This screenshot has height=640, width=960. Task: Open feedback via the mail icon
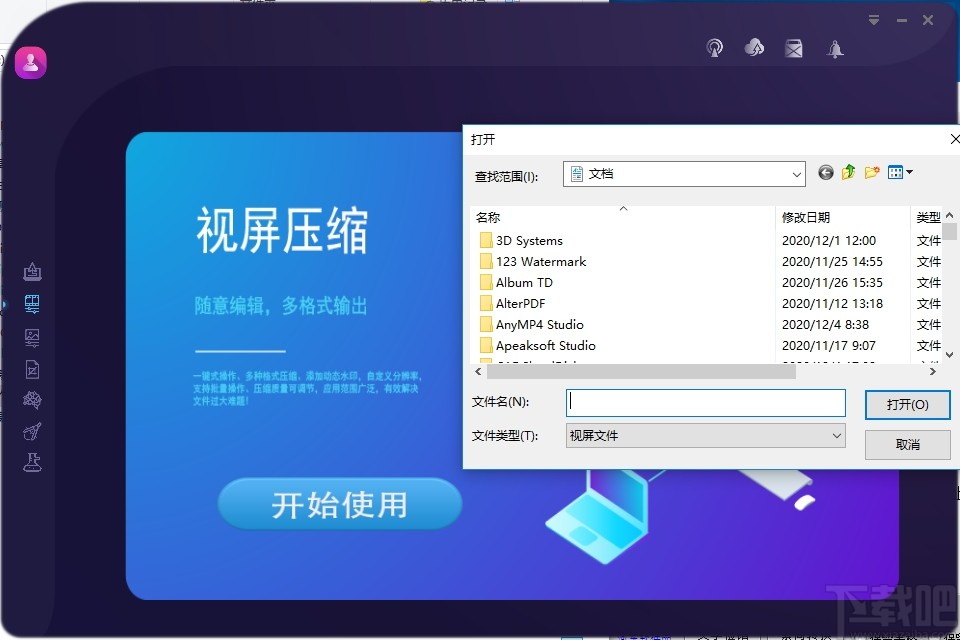(x=794, y=47)
